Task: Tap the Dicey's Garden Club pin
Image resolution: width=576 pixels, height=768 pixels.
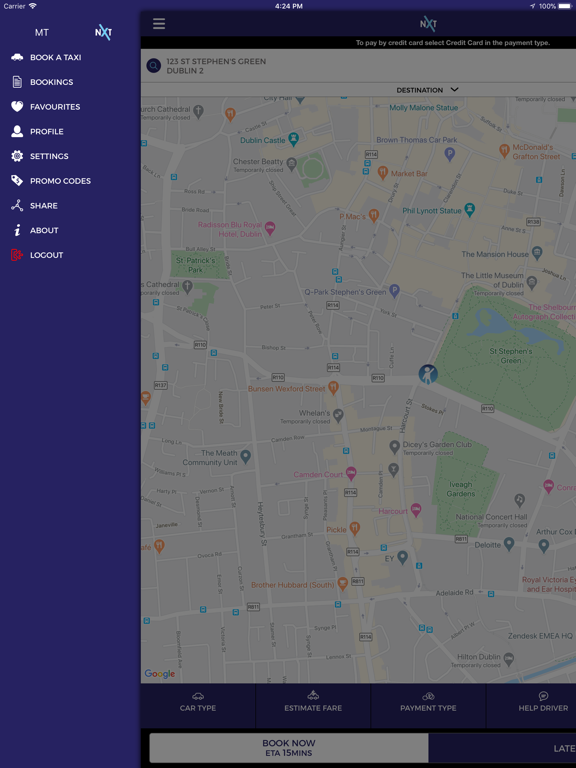Action: tap(394, 446)
